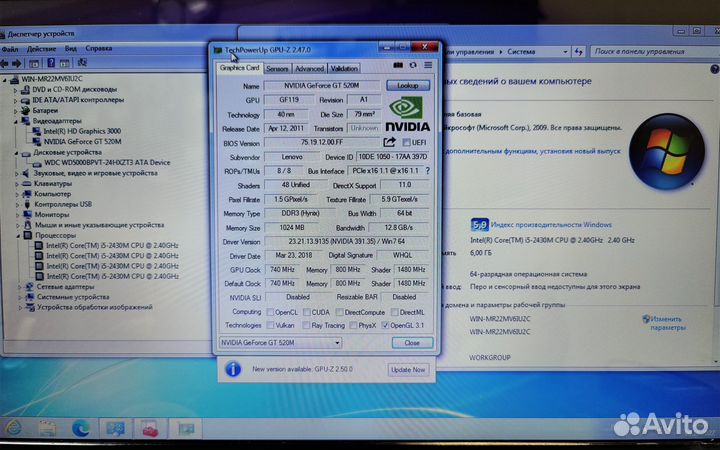Viewport: 720px width, 450px height.
Task: Open the Действие menu
Action: pos(41,49)
